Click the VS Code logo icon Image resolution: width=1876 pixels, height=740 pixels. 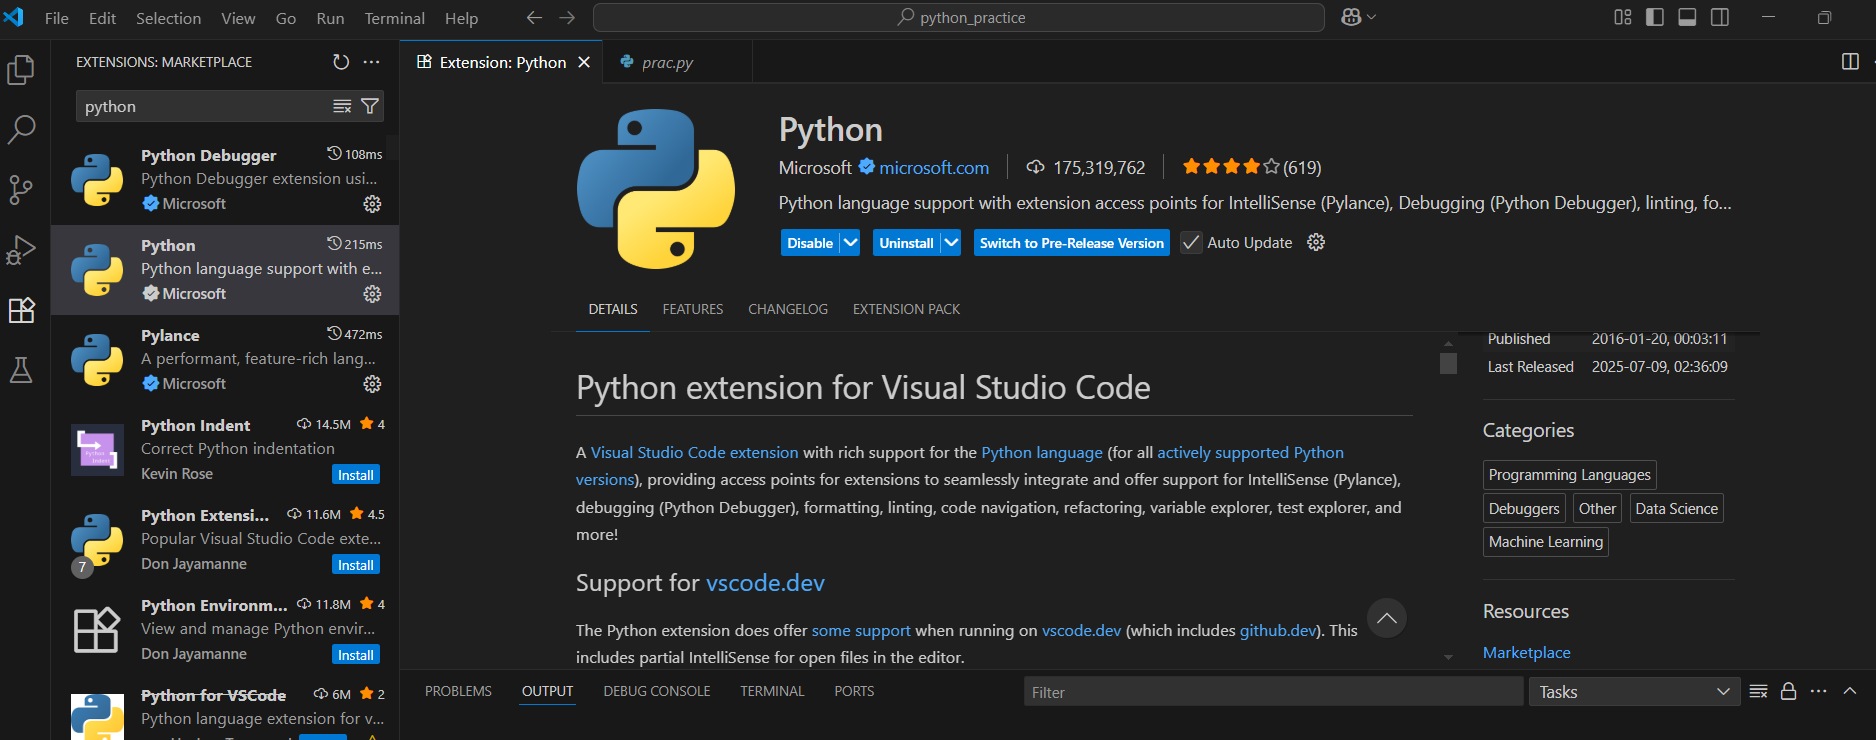pos(14,18)
